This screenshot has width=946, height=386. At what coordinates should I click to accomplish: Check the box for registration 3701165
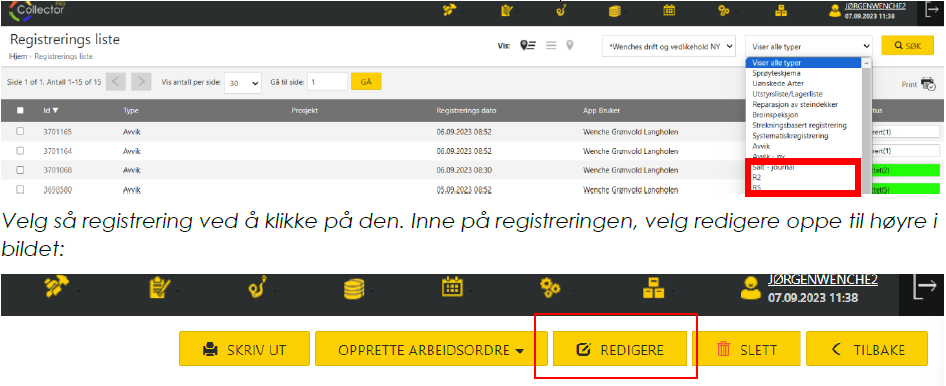(x=21, y=131)
